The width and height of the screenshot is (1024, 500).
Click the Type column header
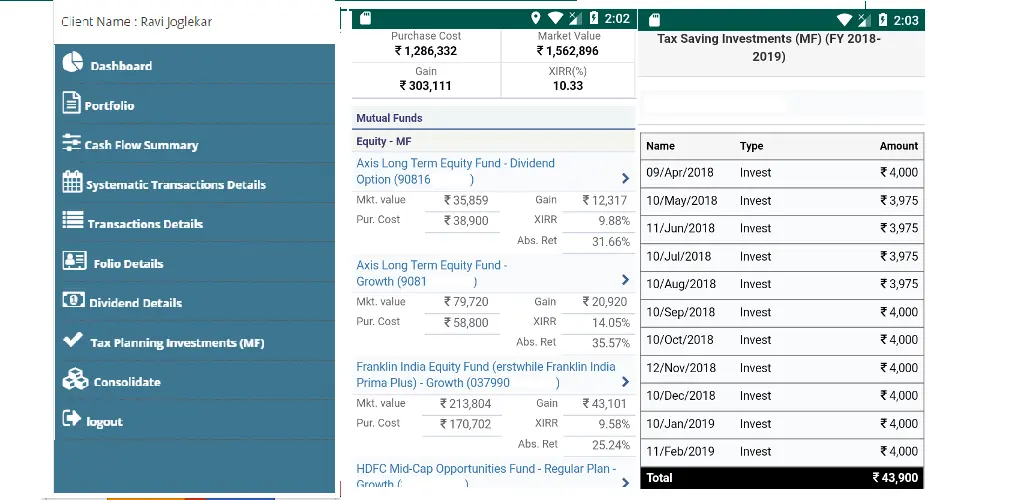pyautogui.click(x=751, y=146)
